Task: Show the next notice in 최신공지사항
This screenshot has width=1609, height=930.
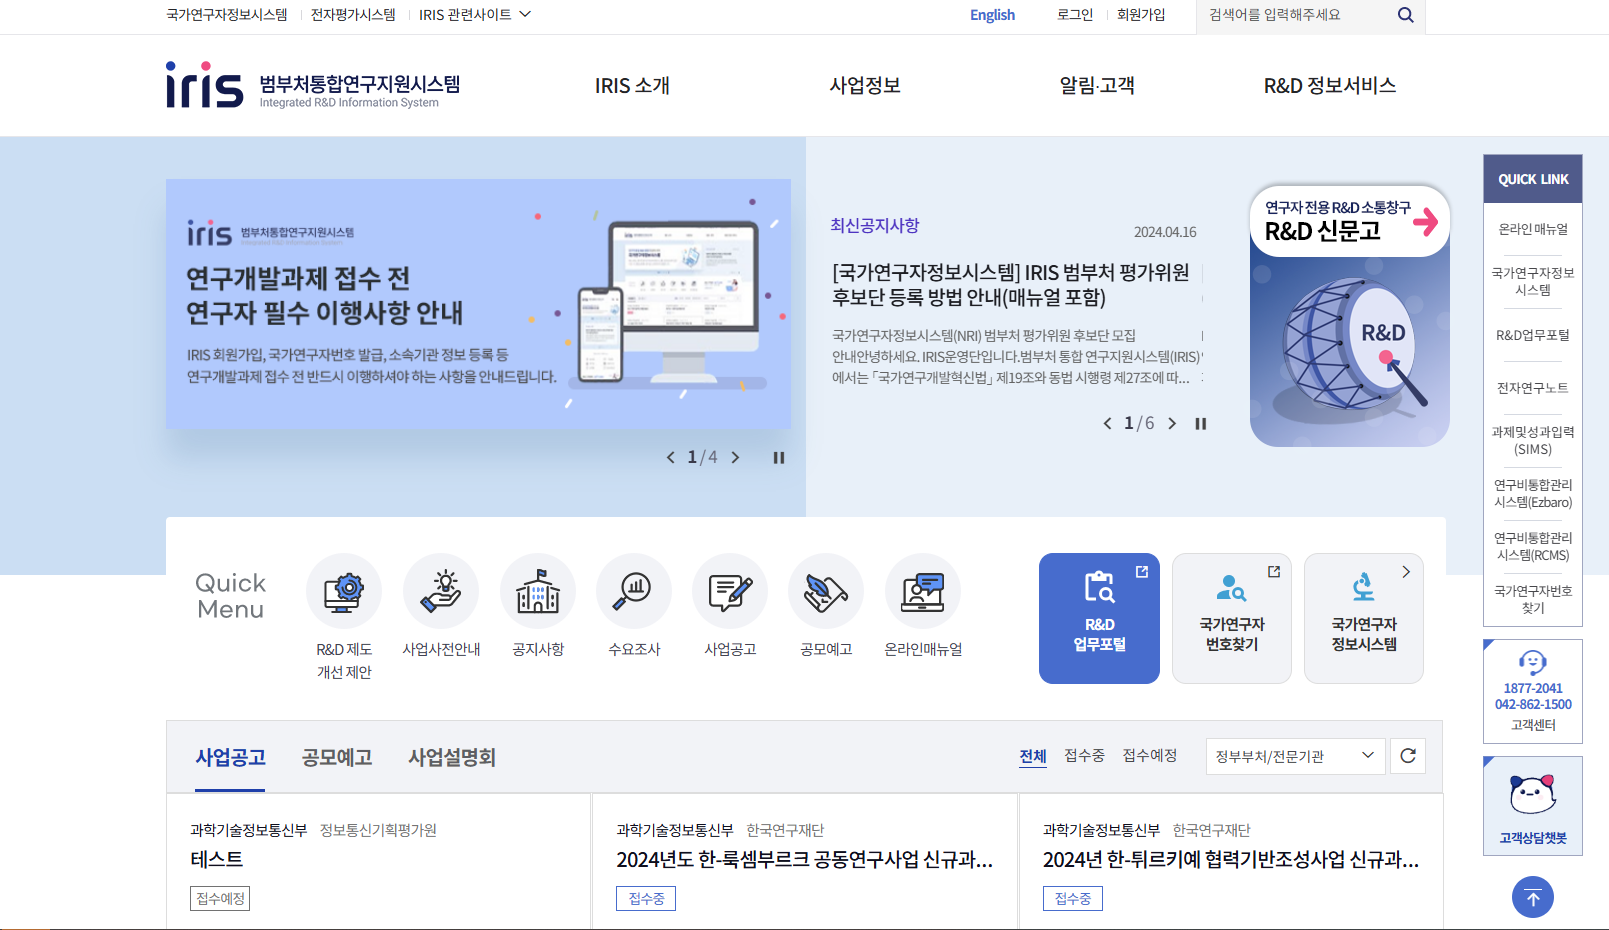Action: tap(1172, 424)
